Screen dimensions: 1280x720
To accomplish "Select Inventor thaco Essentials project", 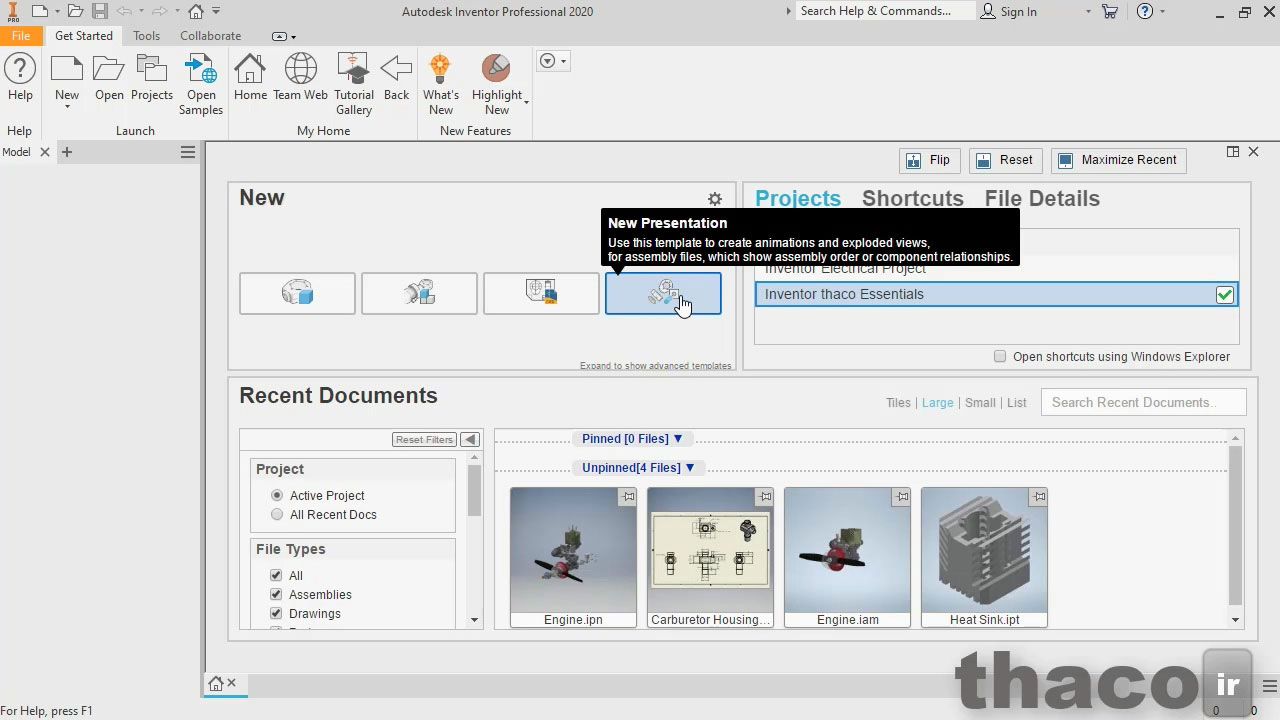I will [x=997, y=294].
